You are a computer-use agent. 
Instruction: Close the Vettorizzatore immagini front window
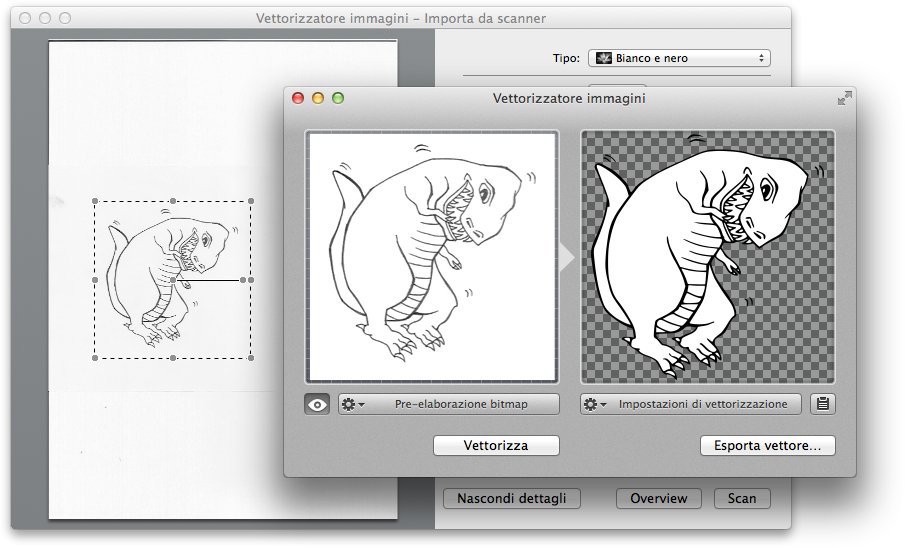pyautogui.click(x=298, y=98)
